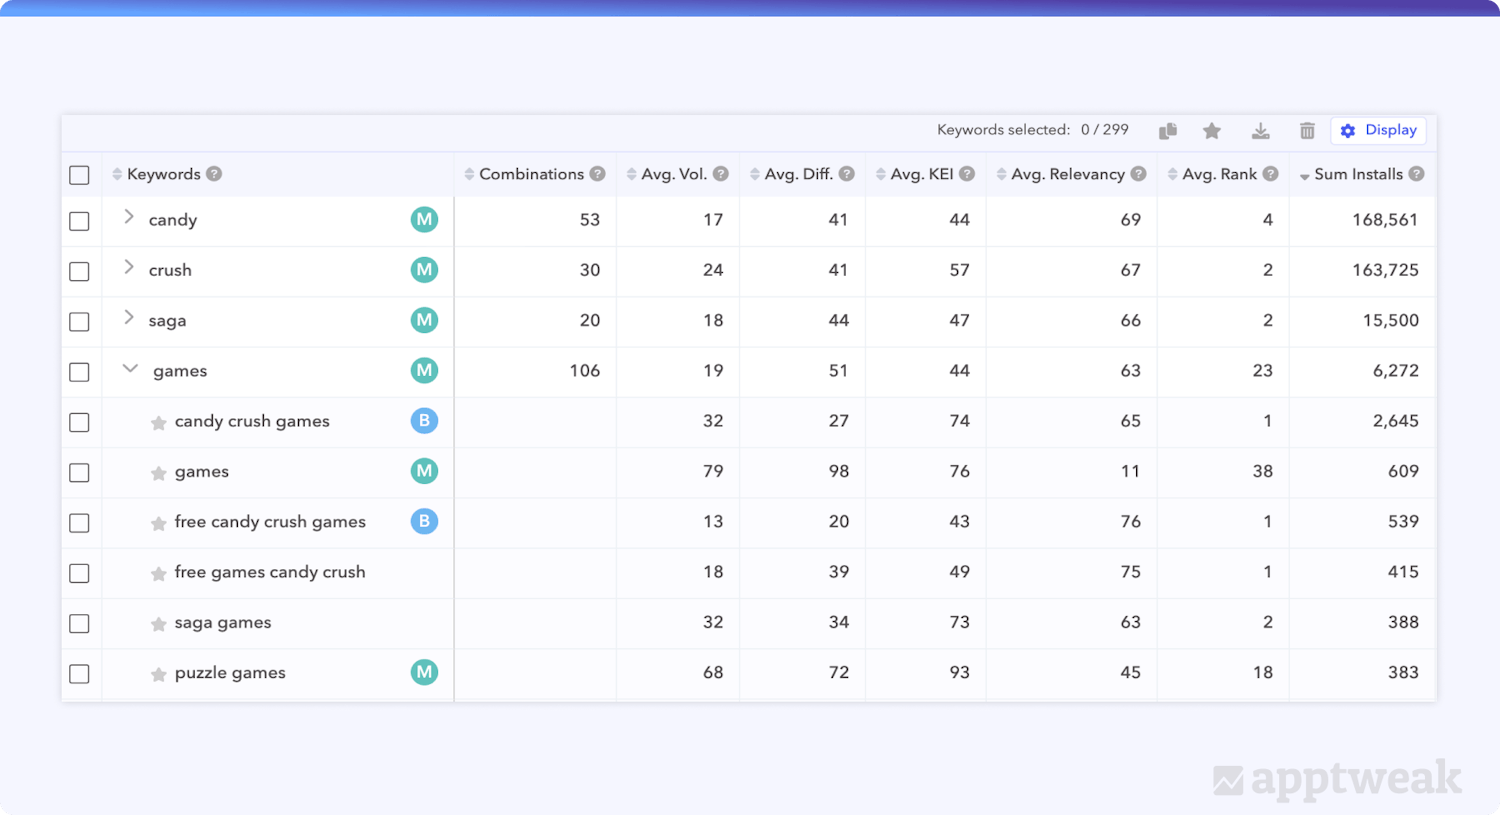Collapse the 'games' keyword group
This screenshot has width=1500, height=815.
(x=130, y=369)
